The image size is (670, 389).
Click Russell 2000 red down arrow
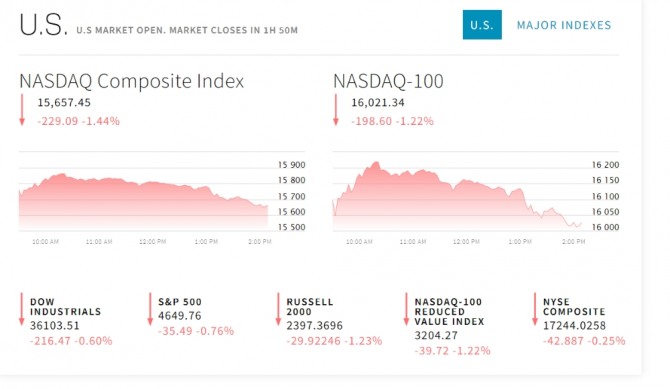point(278,309)
